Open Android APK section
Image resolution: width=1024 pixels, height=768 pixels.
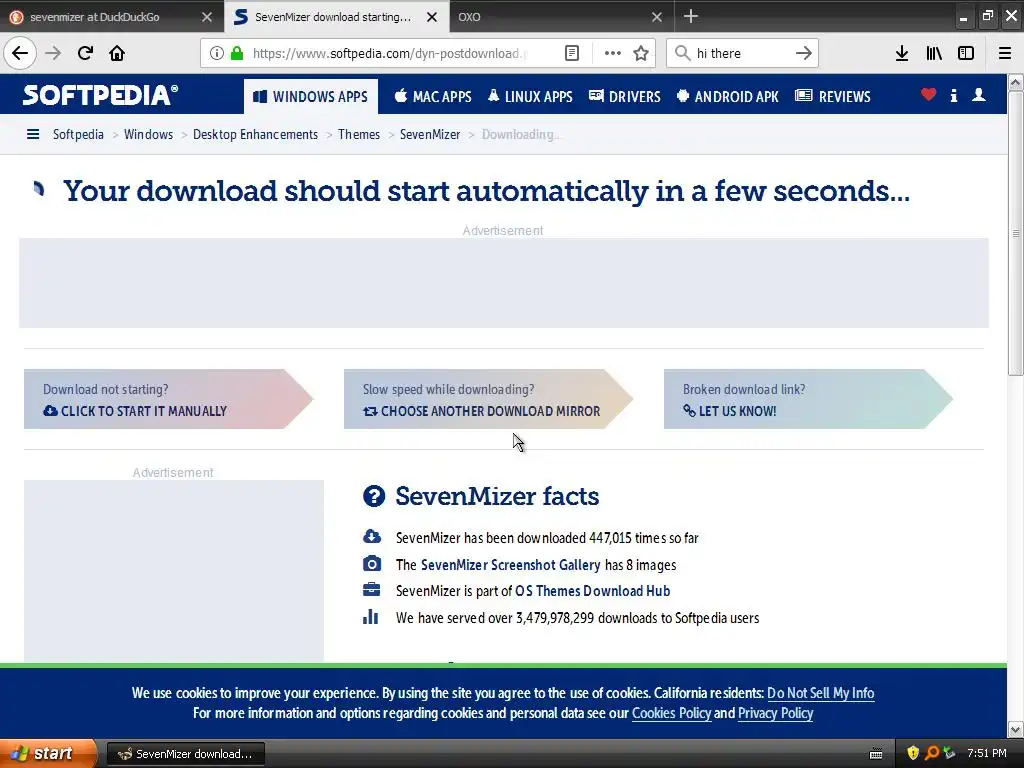728,97
